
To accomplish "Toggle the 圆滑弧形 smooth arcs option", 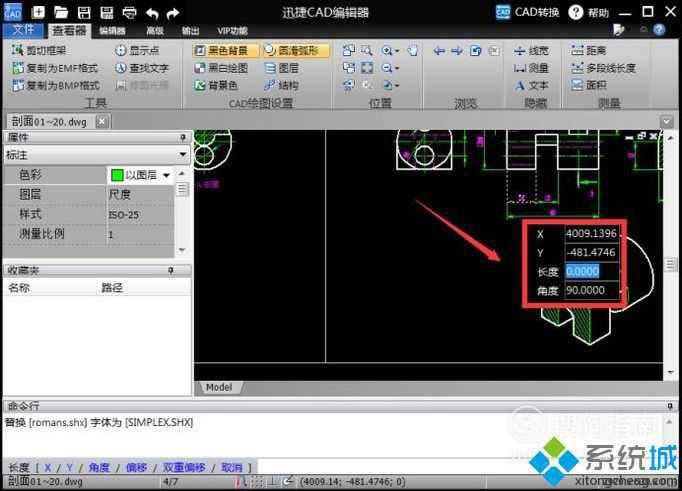I will [x=296, y=50].
